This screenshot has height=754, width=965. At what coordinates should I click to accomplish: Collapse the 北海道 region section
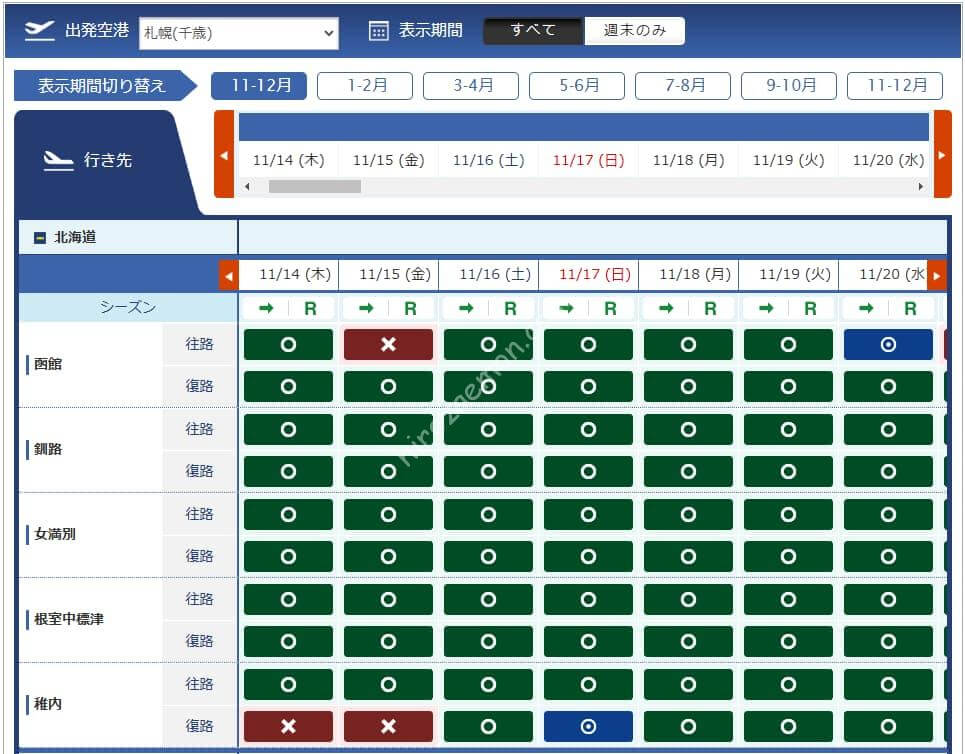pos(39,238)
